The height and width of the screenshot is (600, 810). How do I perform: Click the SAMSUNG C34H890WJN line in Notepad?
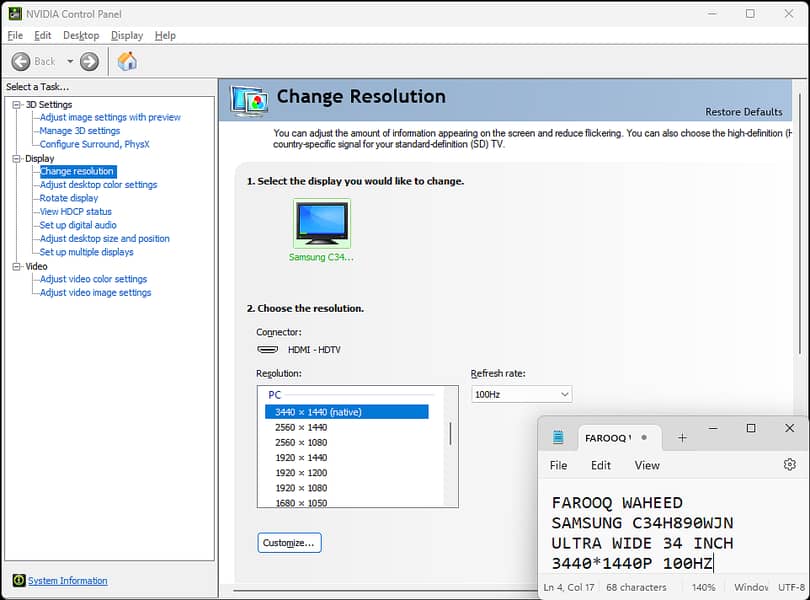[642, 523]
